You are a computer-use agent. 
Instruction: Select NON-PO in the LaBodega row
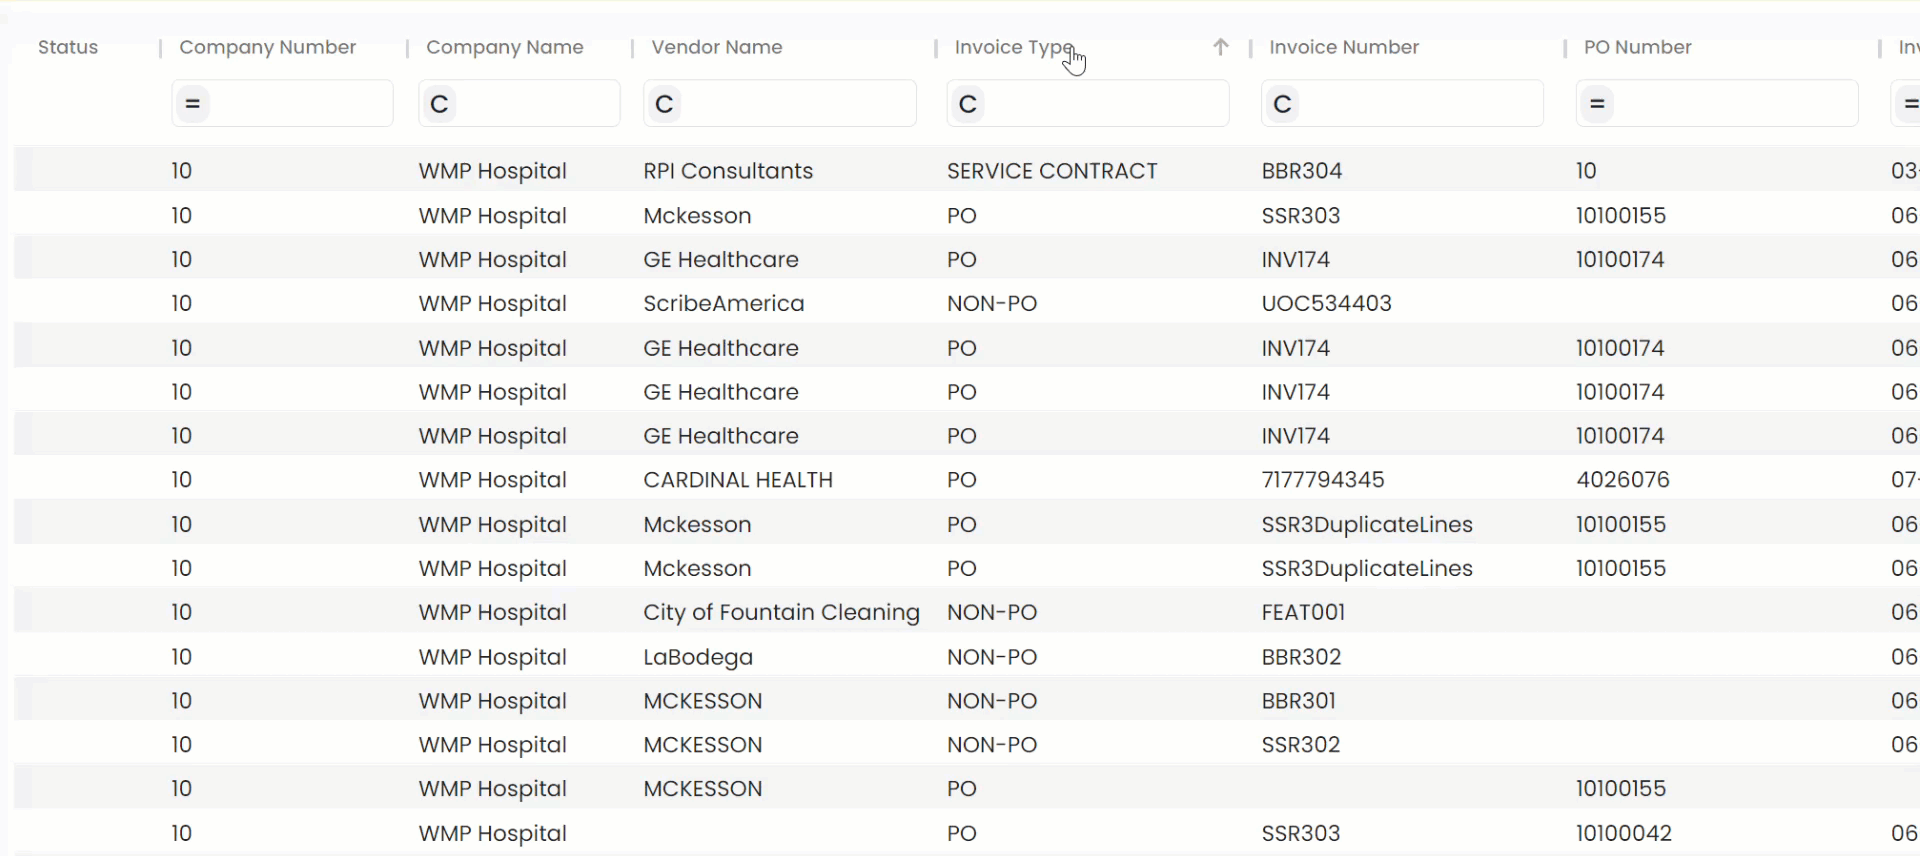pyautogui.click(x=992, y=657)
